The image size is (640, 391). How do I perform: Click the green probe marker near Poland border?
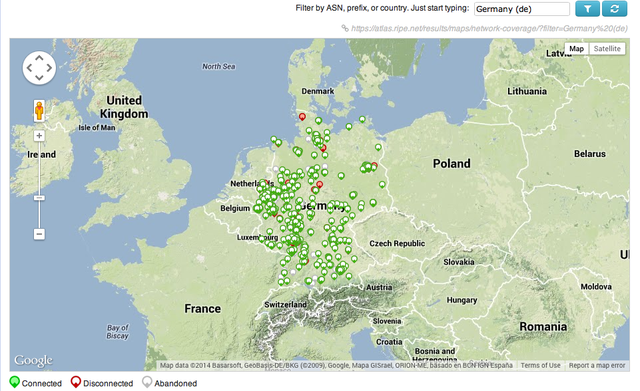pos(378,147)
